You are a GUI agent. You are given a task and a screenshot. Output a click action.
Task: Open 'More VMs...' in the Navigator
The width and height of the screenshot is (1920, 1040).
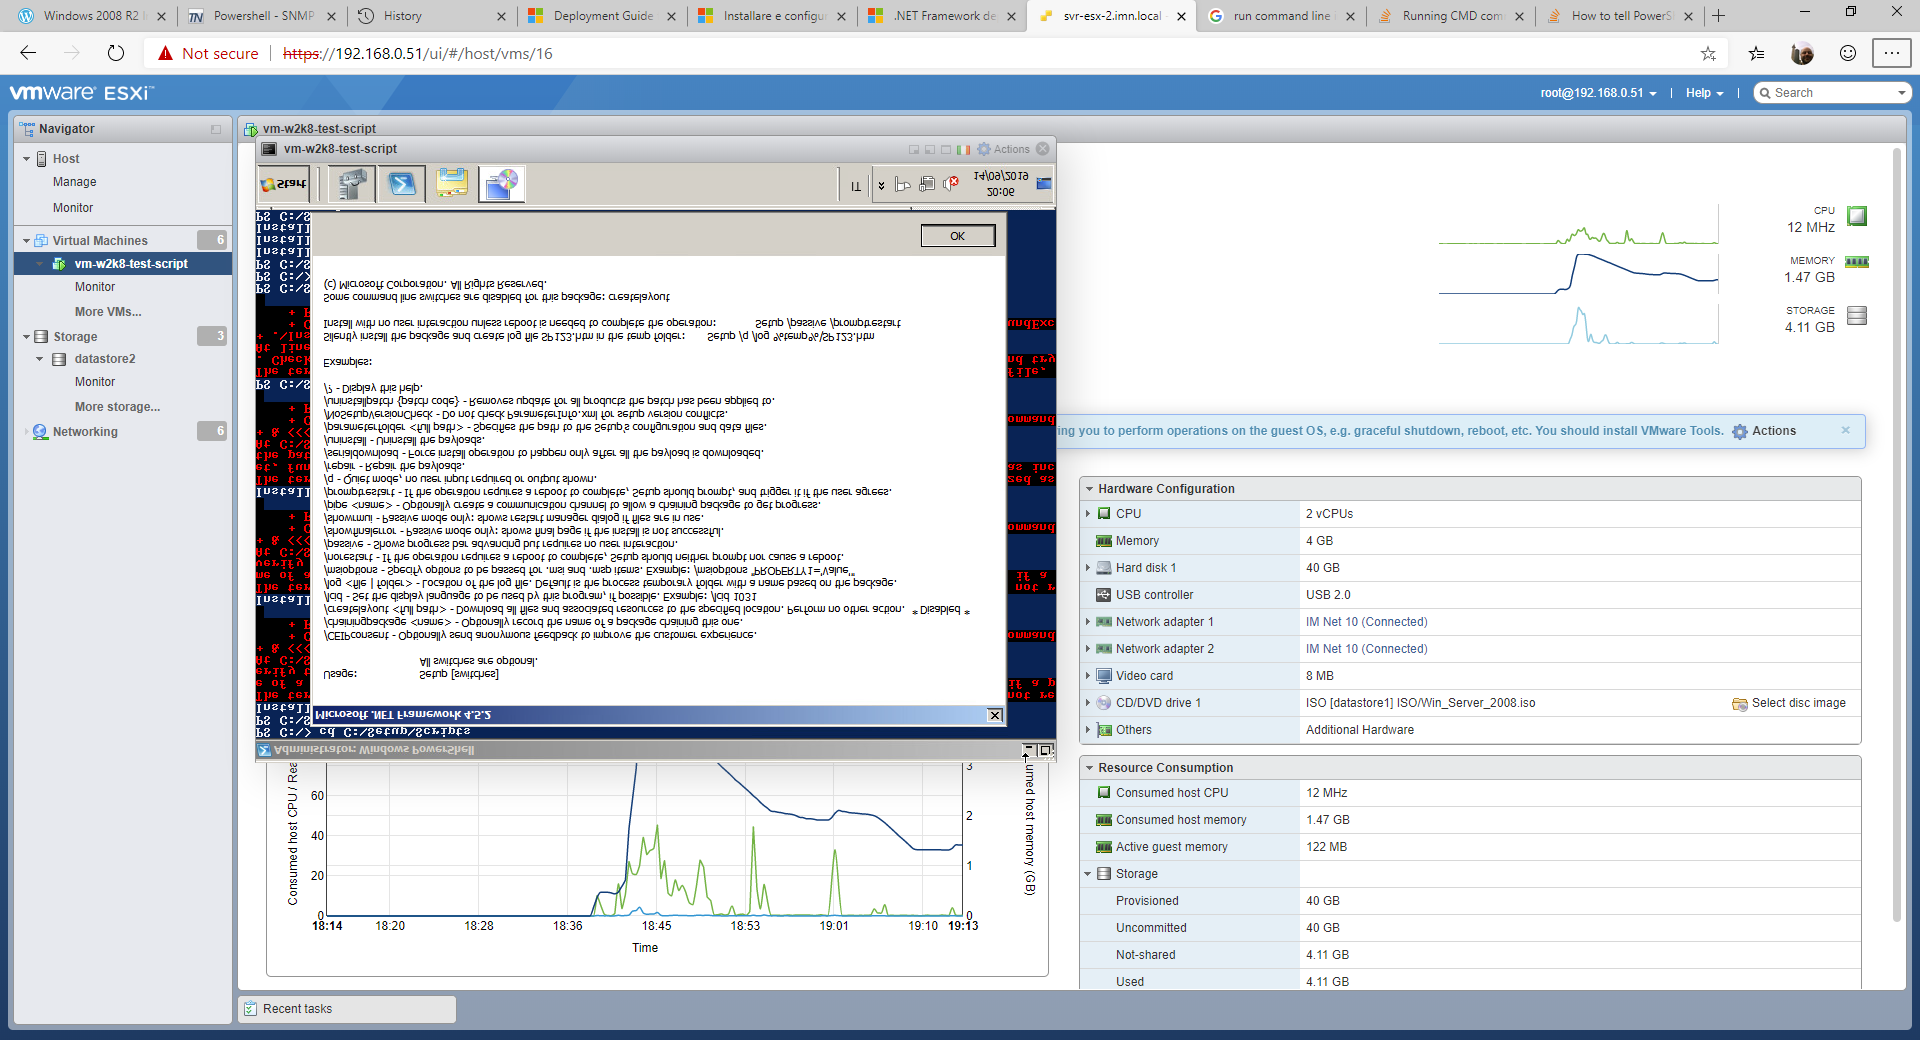pyautogui.click(x=108, y=311)
